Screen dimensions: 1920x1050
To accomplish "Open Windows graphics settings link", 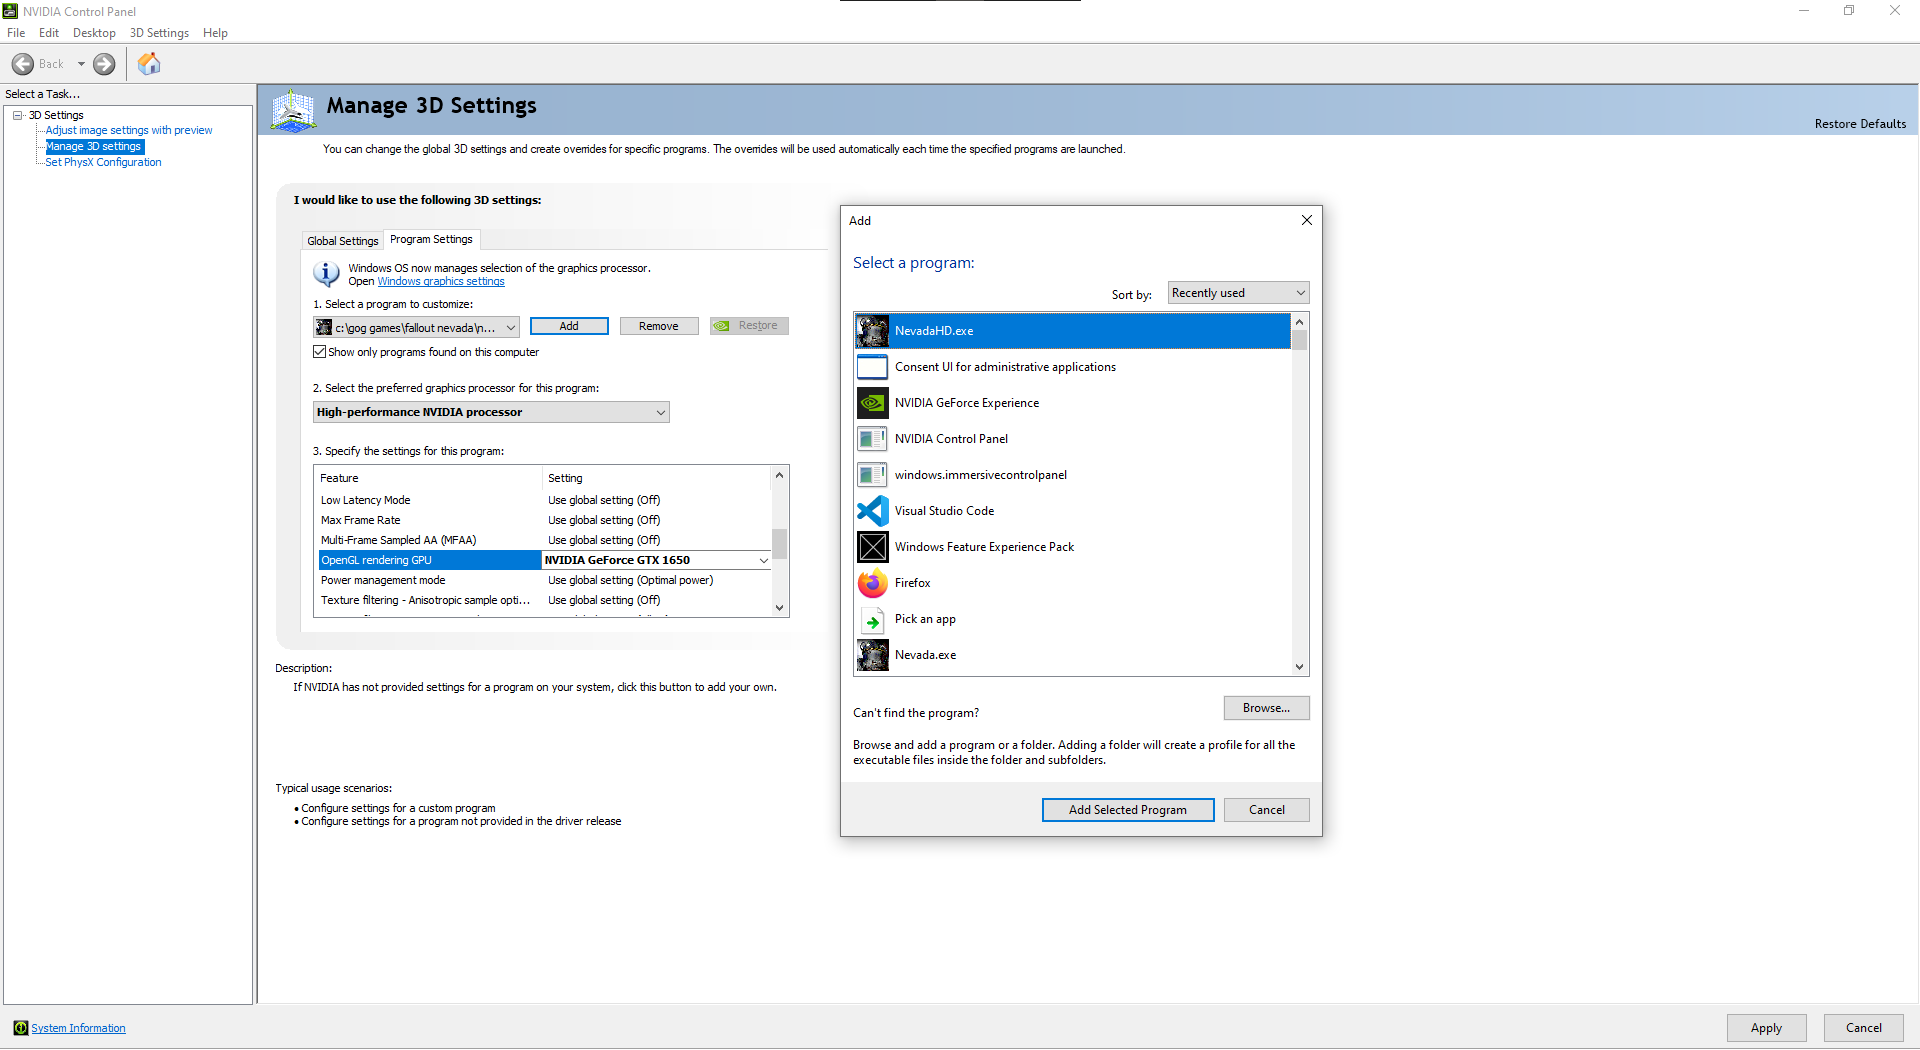I will coord(441,282).
